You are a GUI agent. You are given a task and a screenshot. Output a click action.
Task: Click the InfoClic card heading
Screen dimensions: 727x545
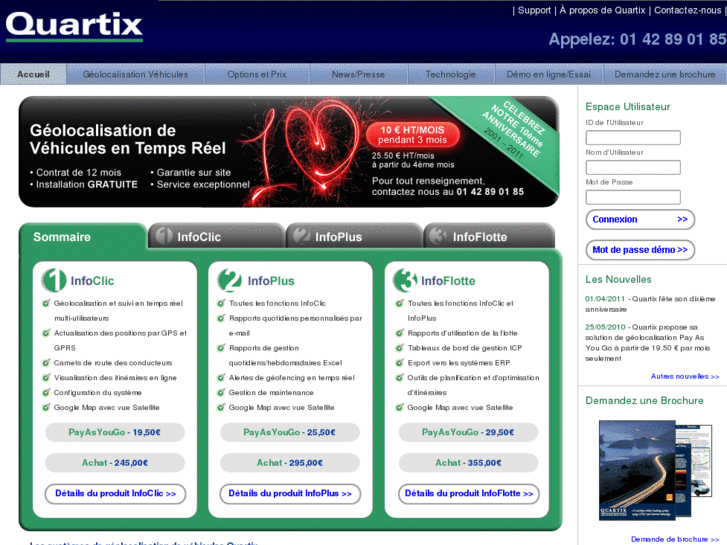[x=92, y=281]
